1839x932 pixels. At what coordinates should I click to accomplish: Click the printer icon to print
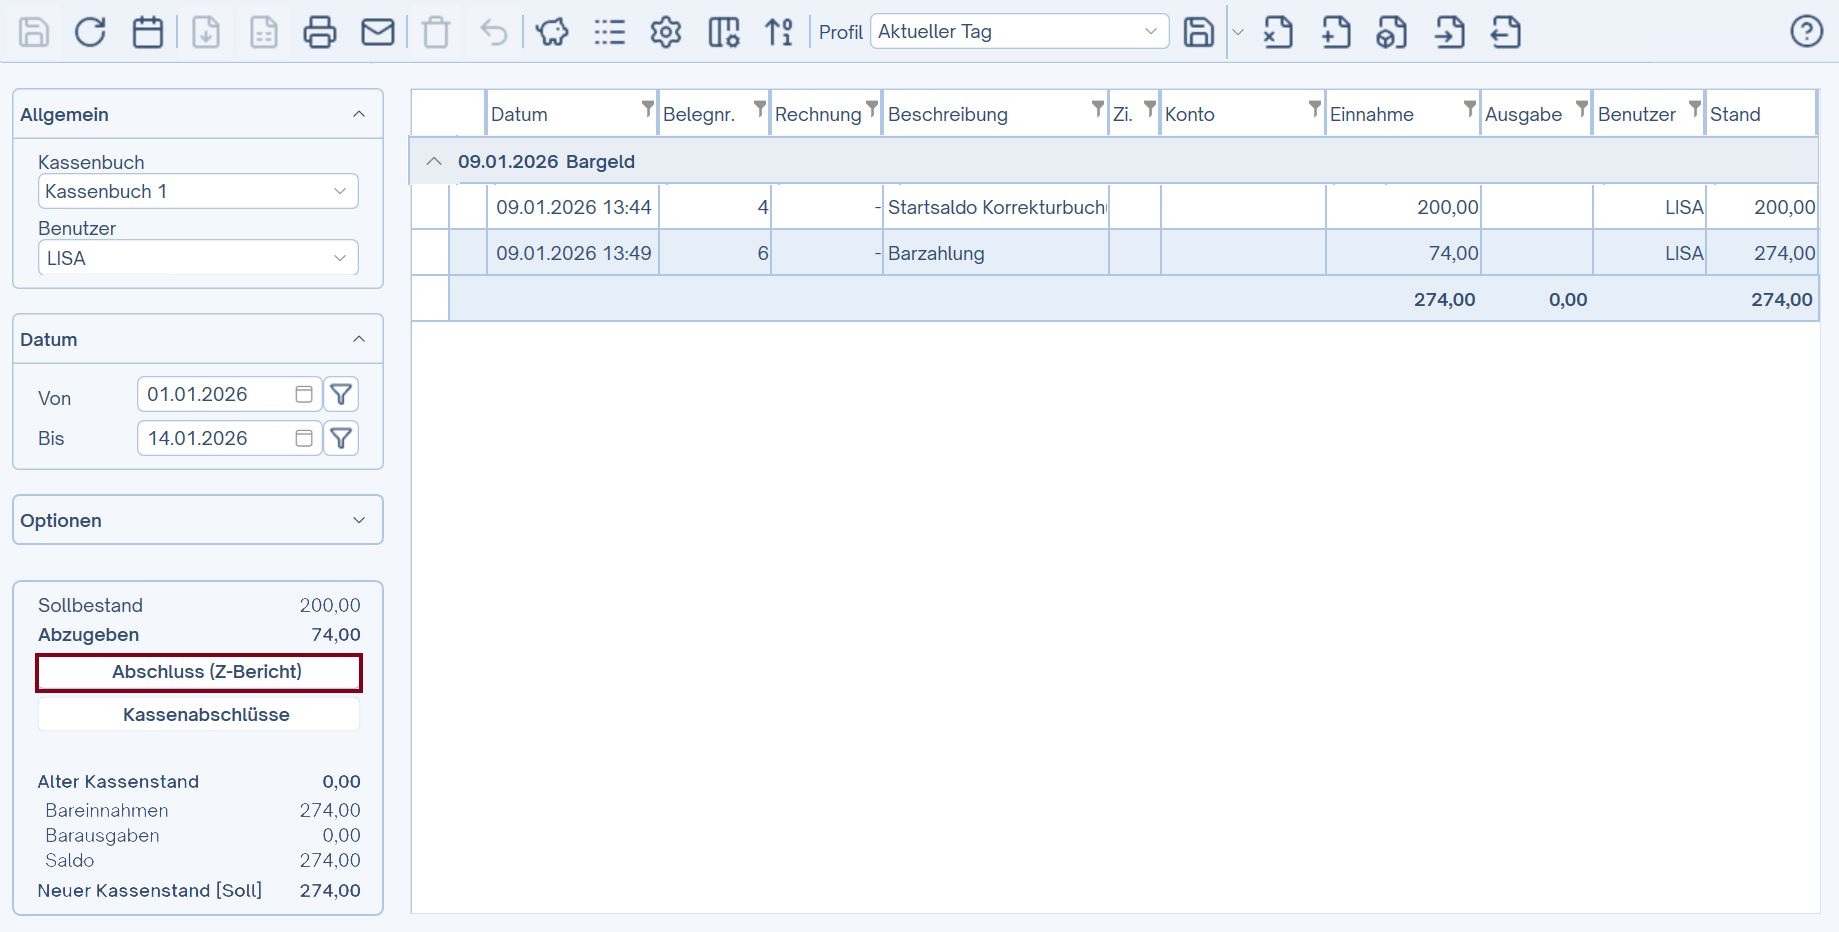point(320,32)
